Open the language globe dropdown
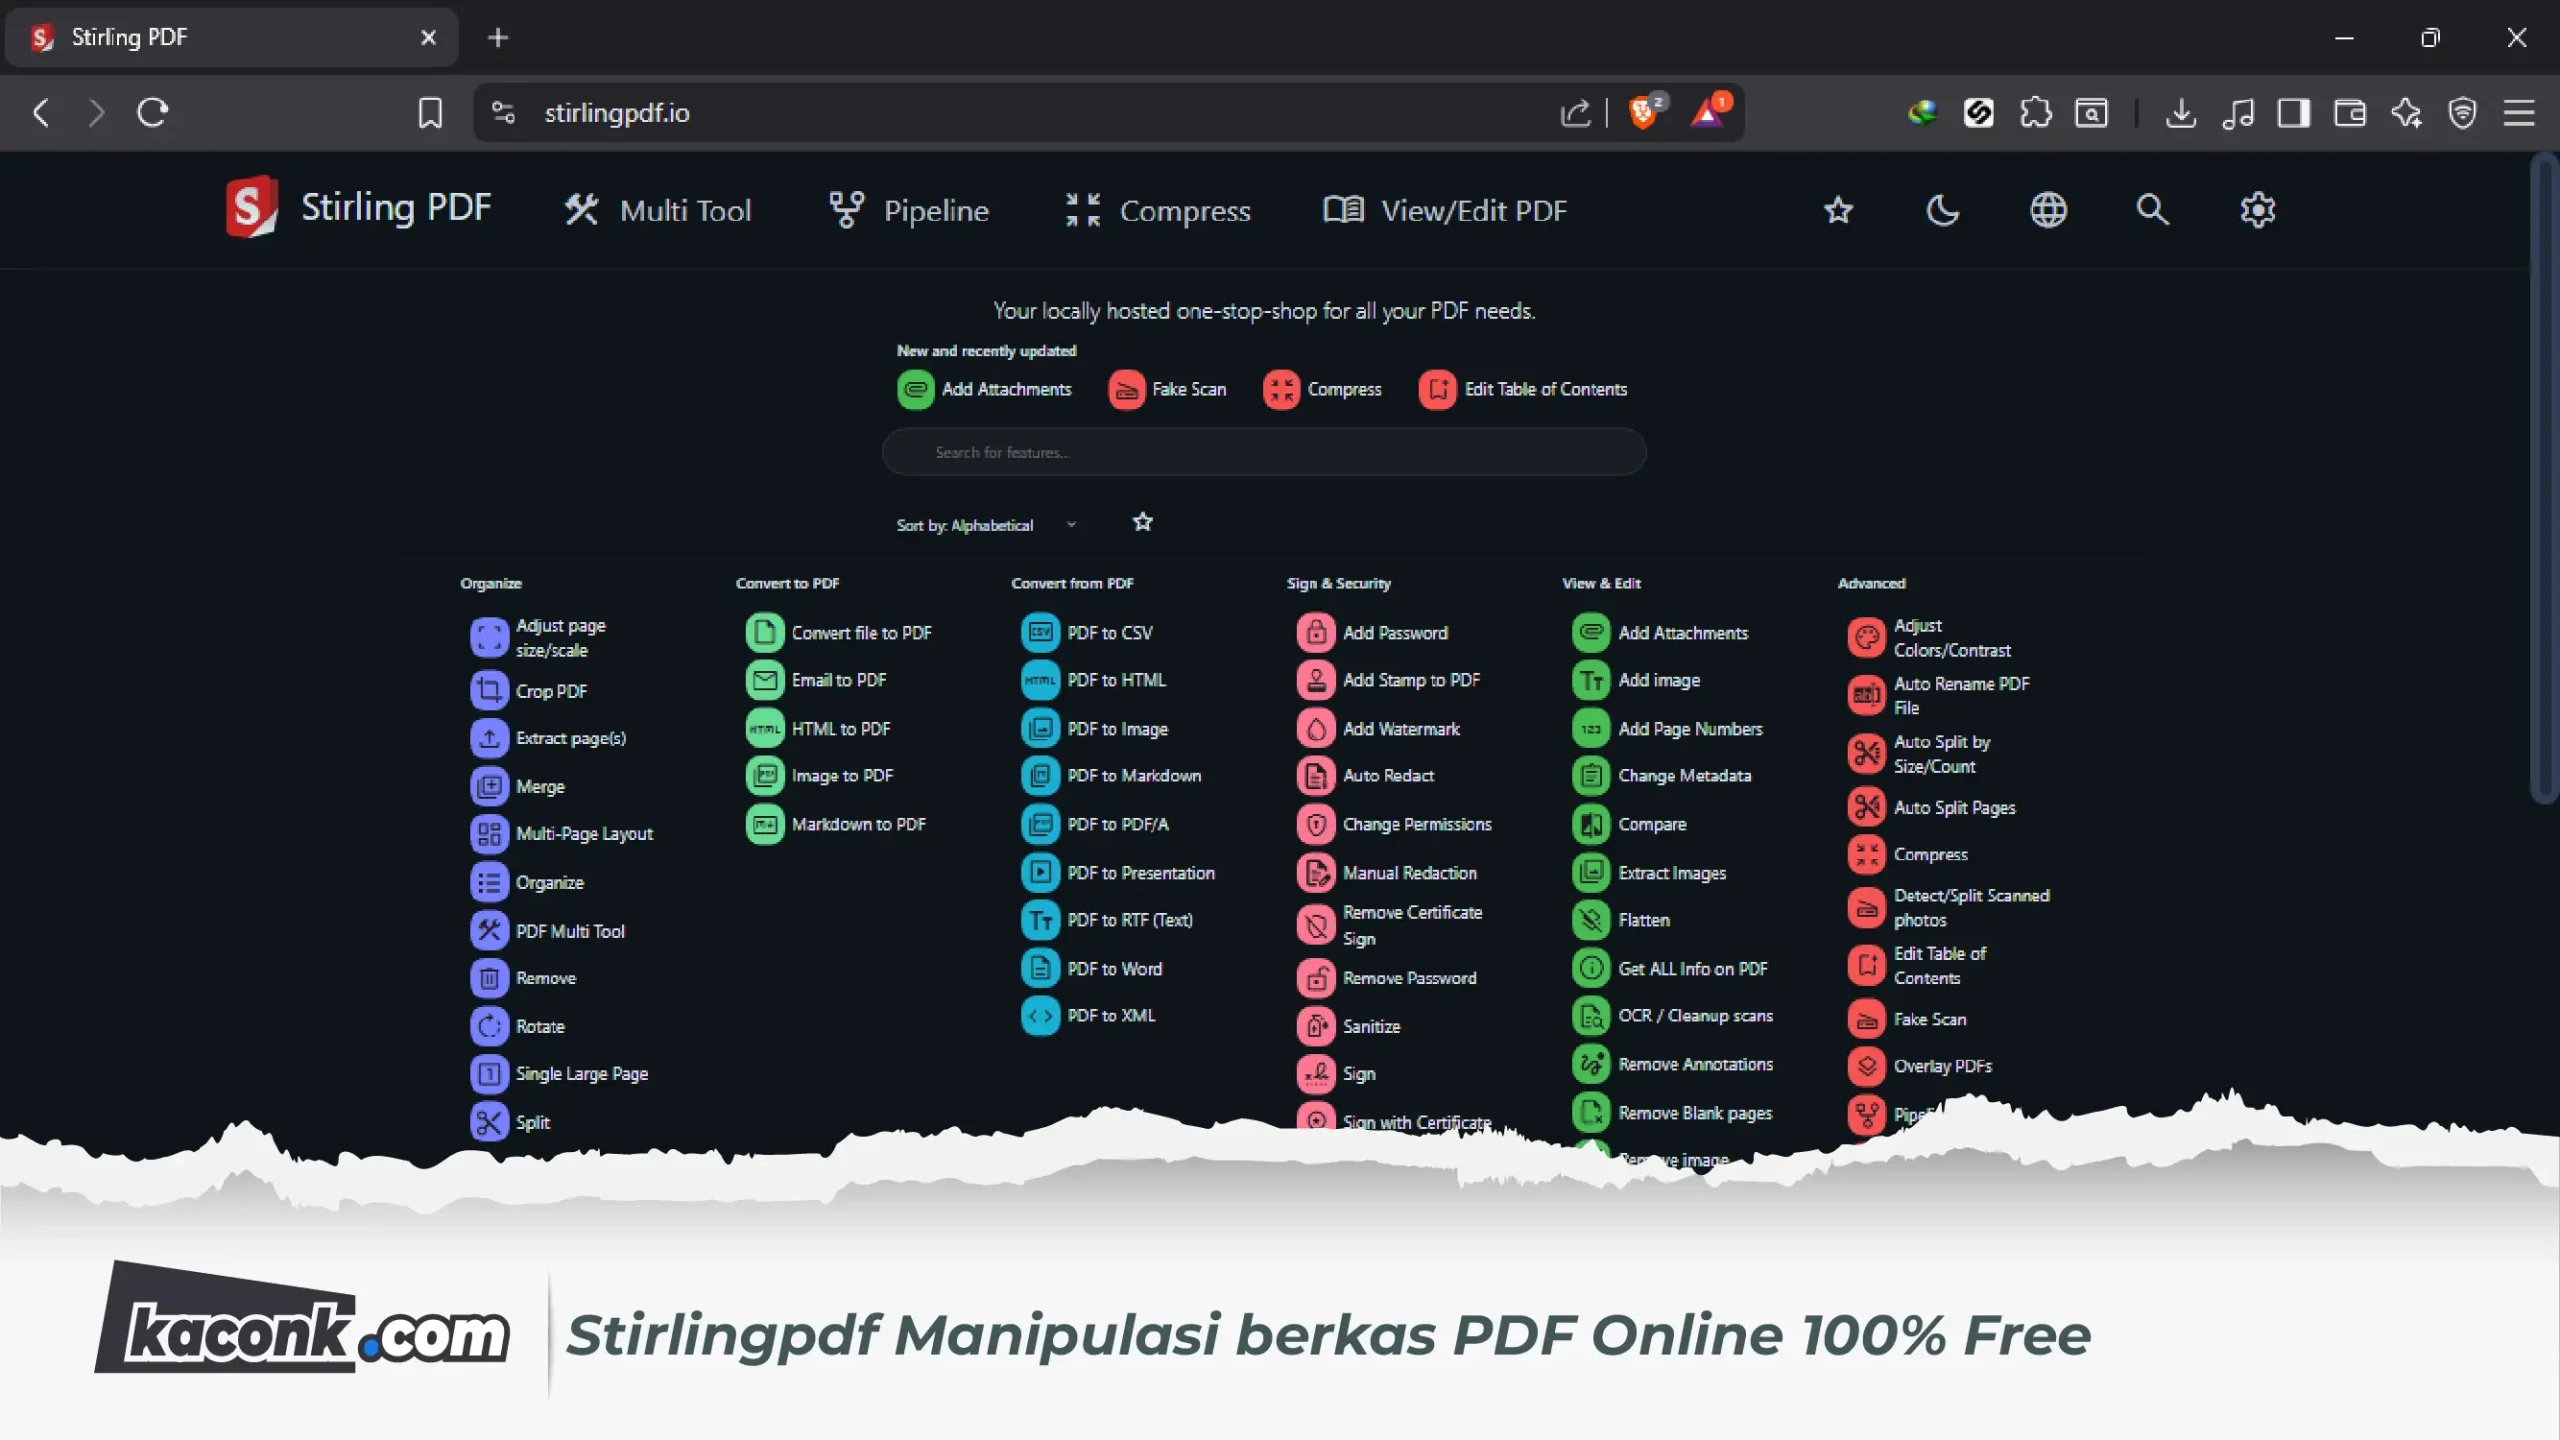 pos(2047,210)
